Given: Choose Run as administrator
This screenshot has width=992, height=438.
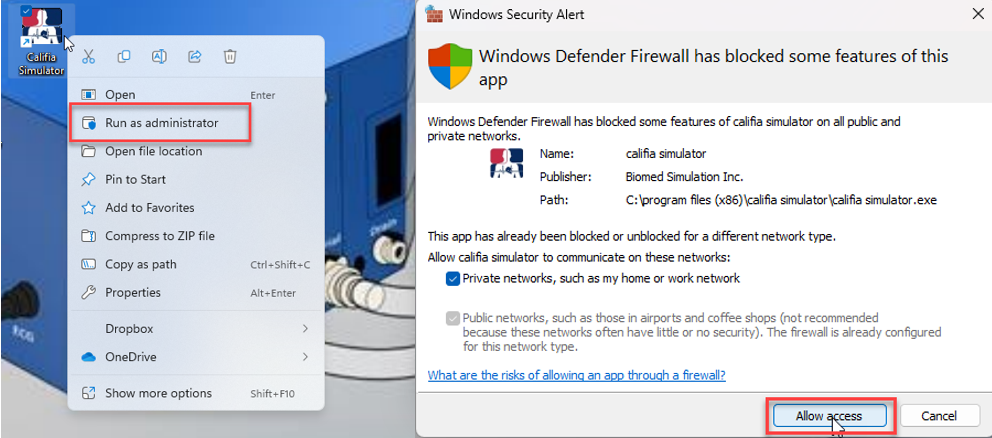Looking at the screenshot, I should (161, 123).
